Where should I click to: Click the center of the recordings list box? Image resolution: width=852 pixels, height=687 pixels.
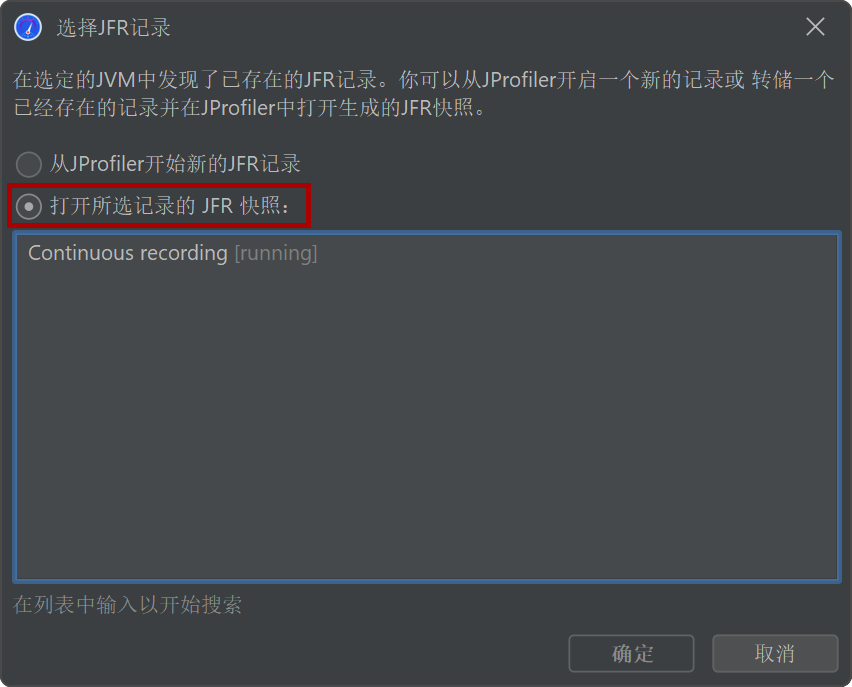pyautogui.click(x=427, y=407)
